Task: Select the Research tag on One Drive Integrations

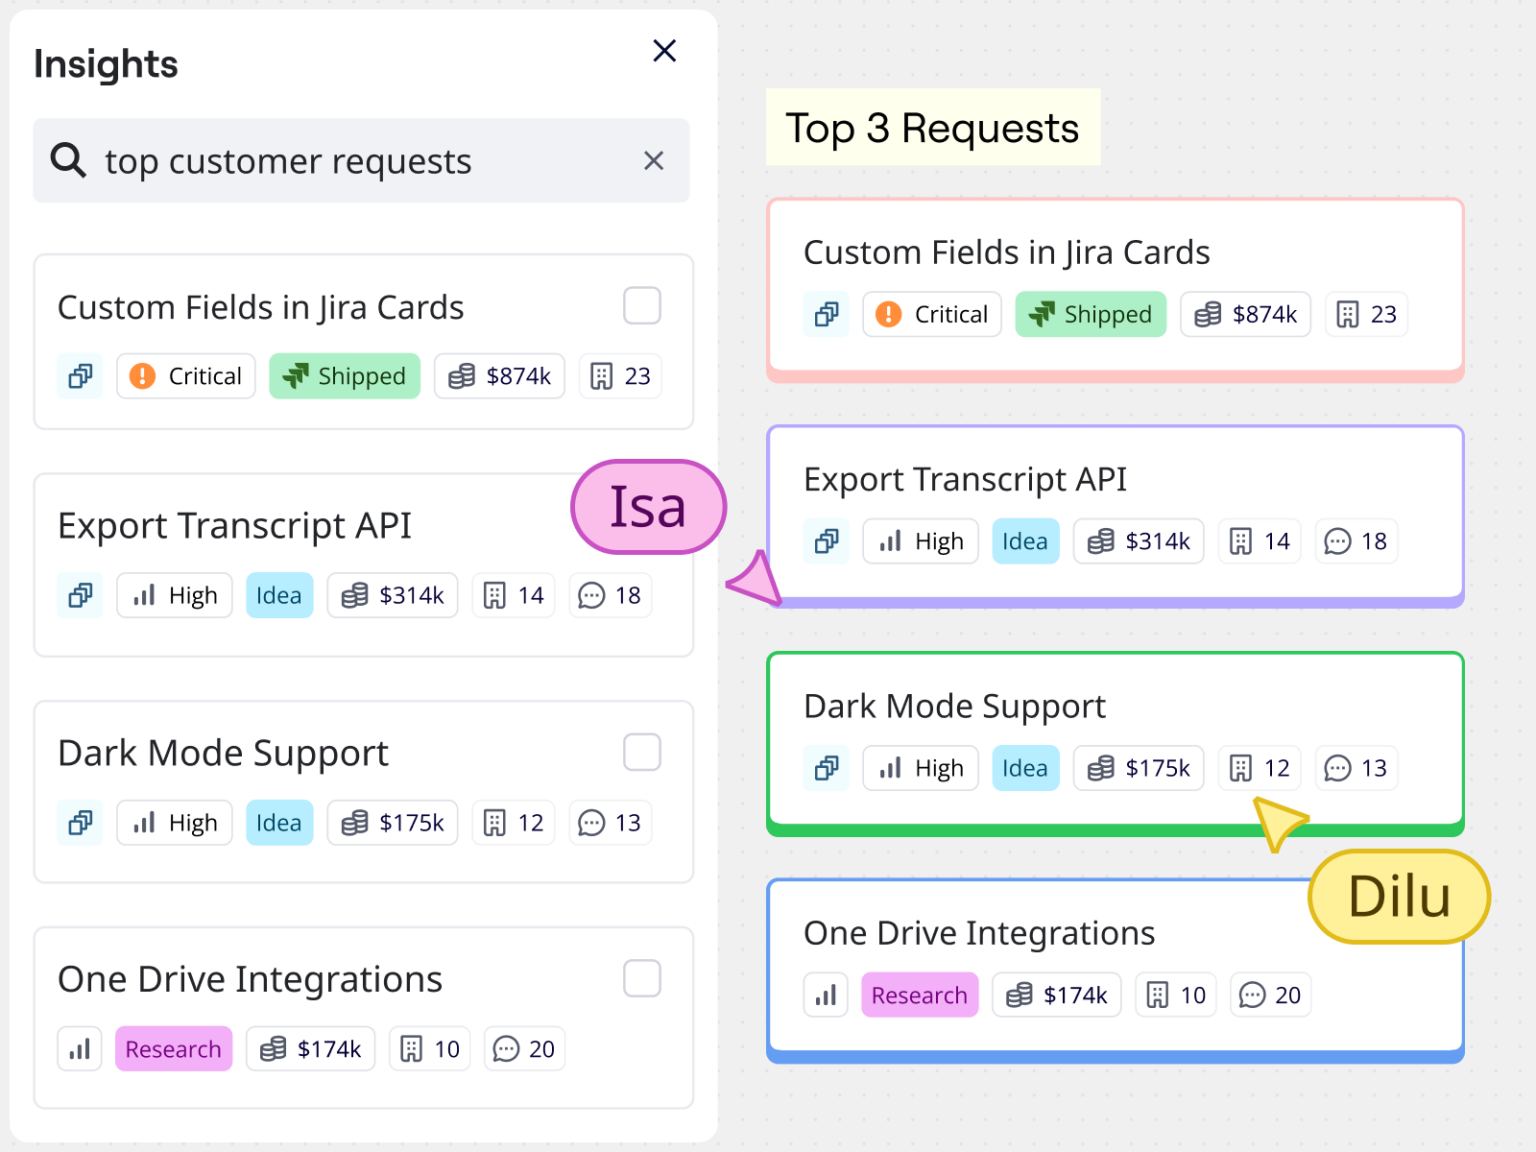Action: pos(173,1048)
